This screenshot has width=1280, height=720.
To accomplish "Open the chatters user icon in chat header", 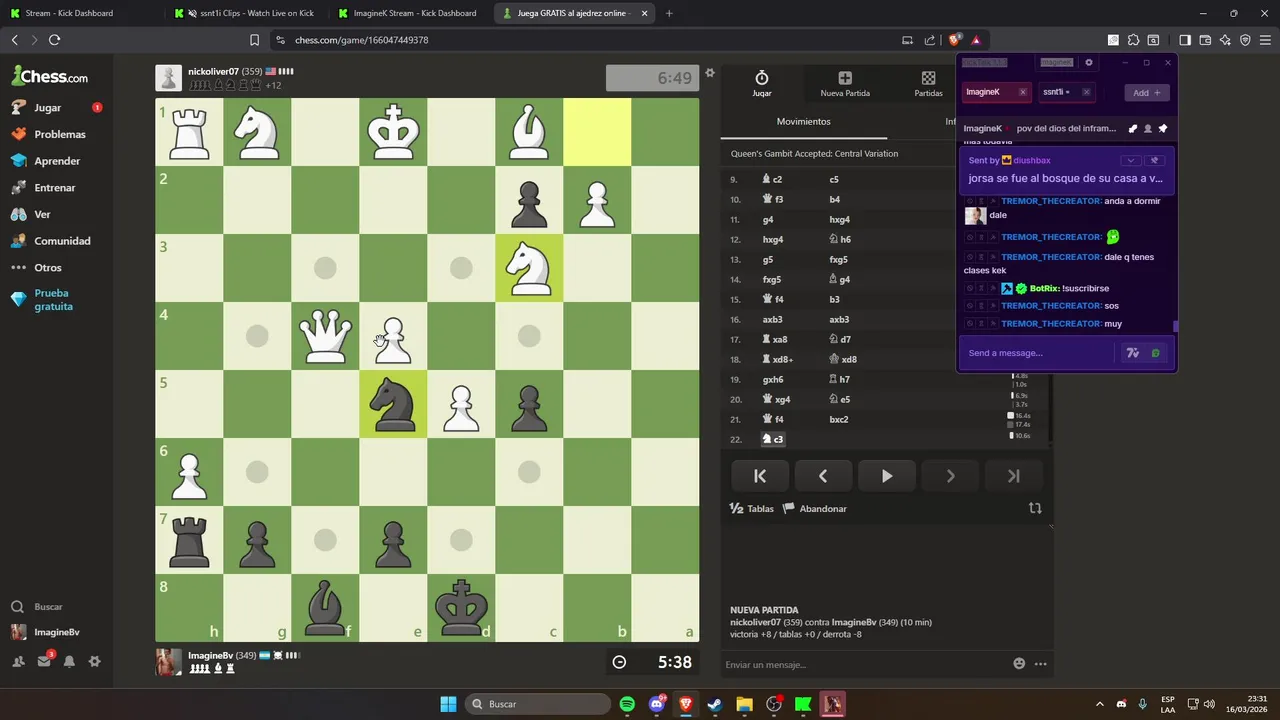I will coord(1147,128).
